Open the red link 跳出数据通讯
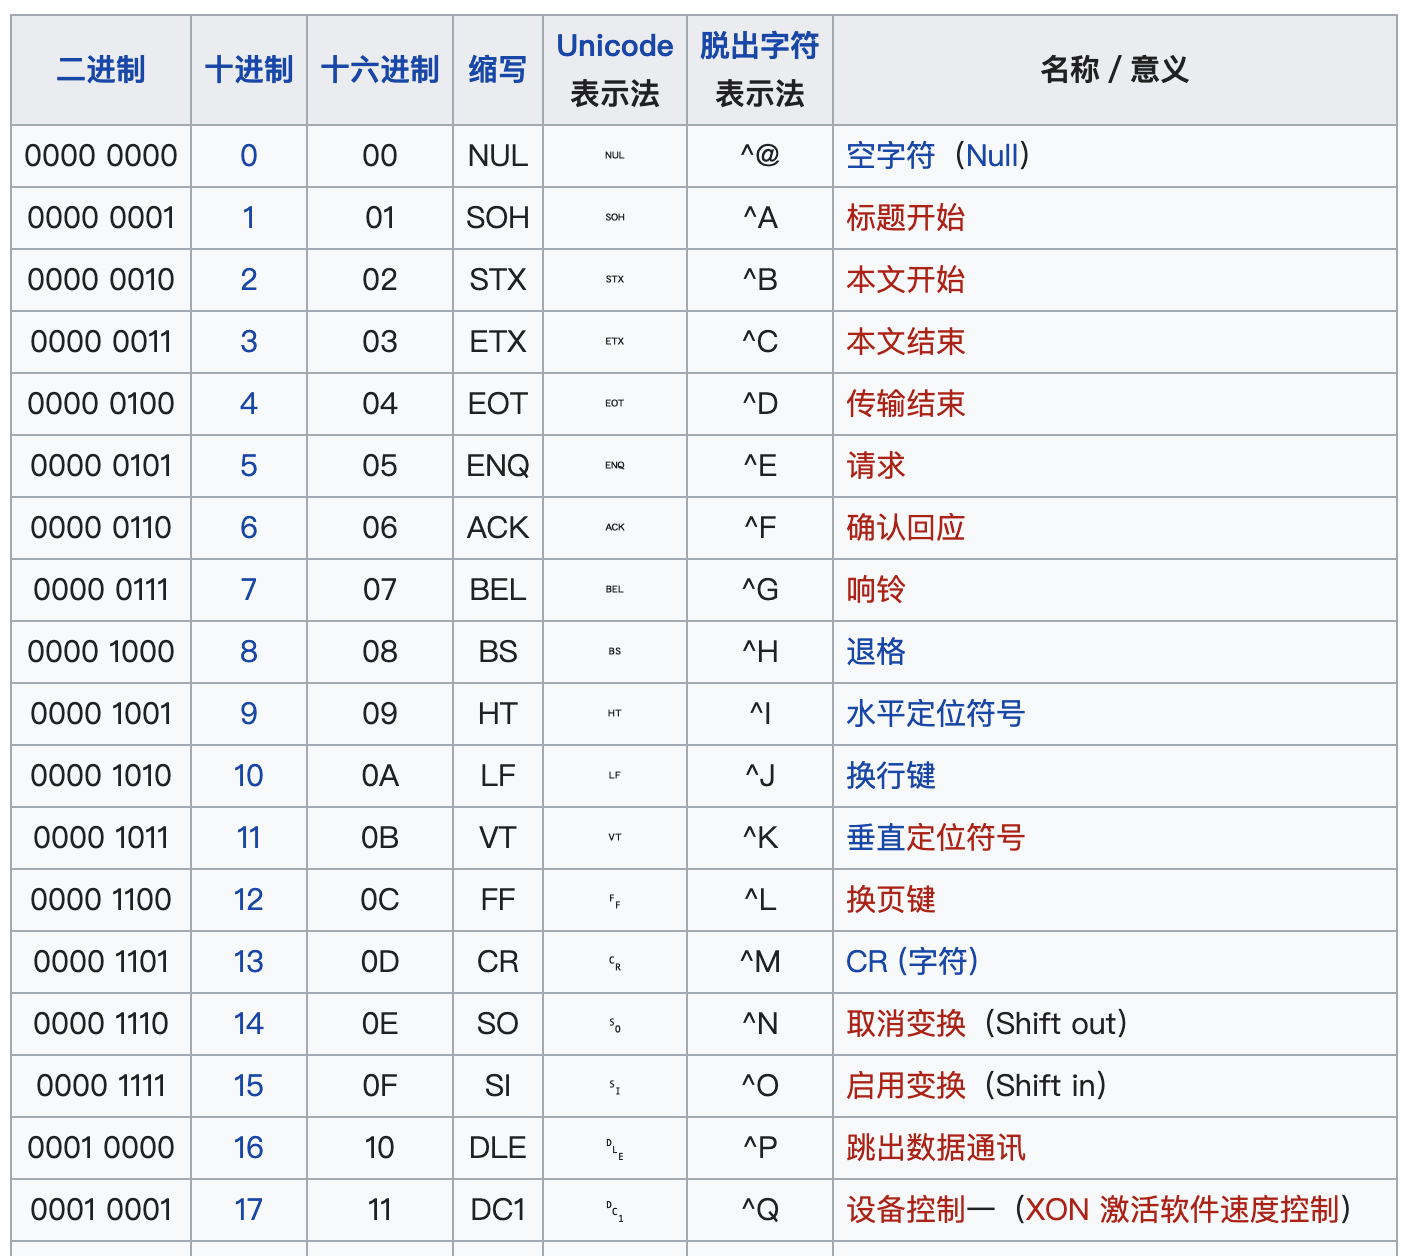Image resolution: width=1410 pixels, height=1256 pixels. tap(936, 1148)
